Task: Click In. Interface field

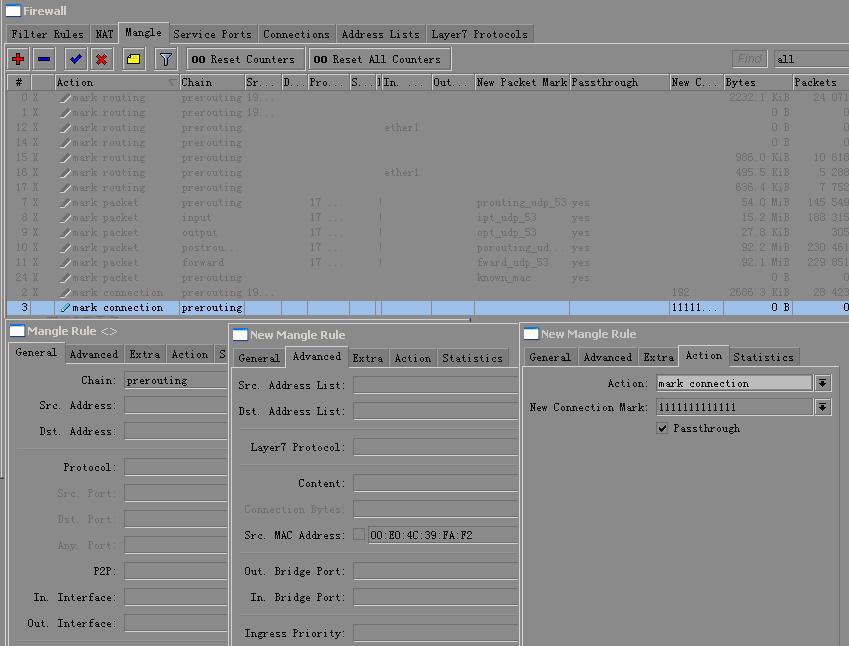Action: [x=175, y=597]
